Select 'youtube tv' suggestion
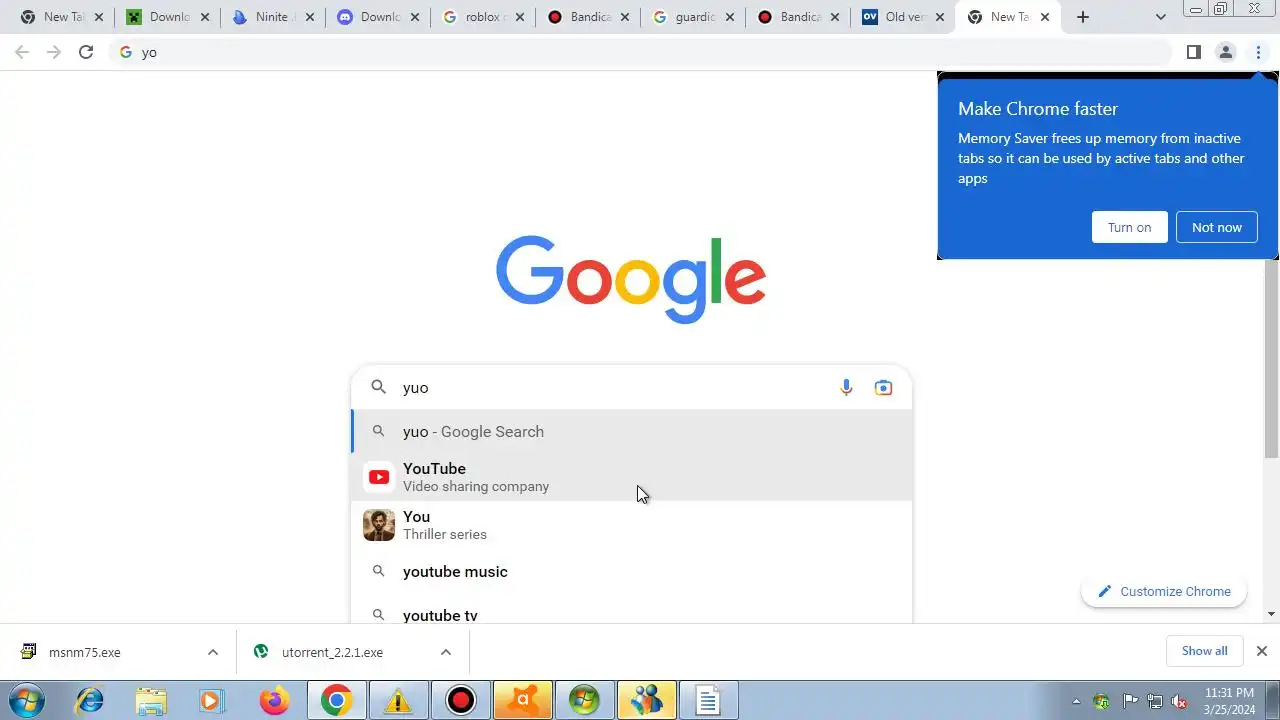Screen dimensions: 1280x720 [632, 612]
